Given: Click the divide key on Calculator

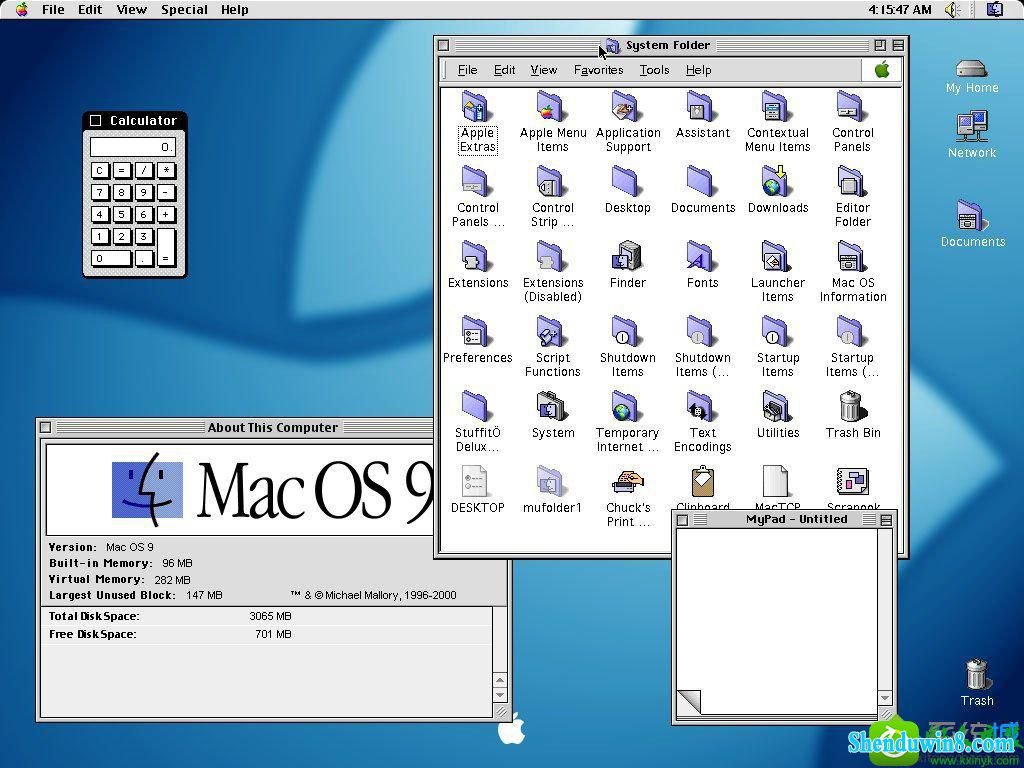Looking at the screenshot, I should tap(144, 170).
